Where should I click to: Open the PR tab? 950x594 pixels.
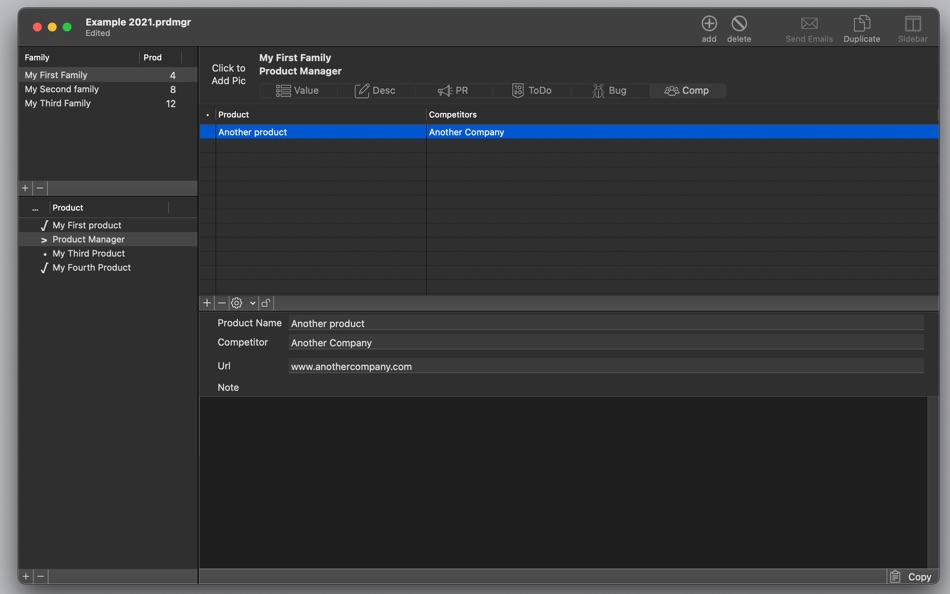[453, 90]
